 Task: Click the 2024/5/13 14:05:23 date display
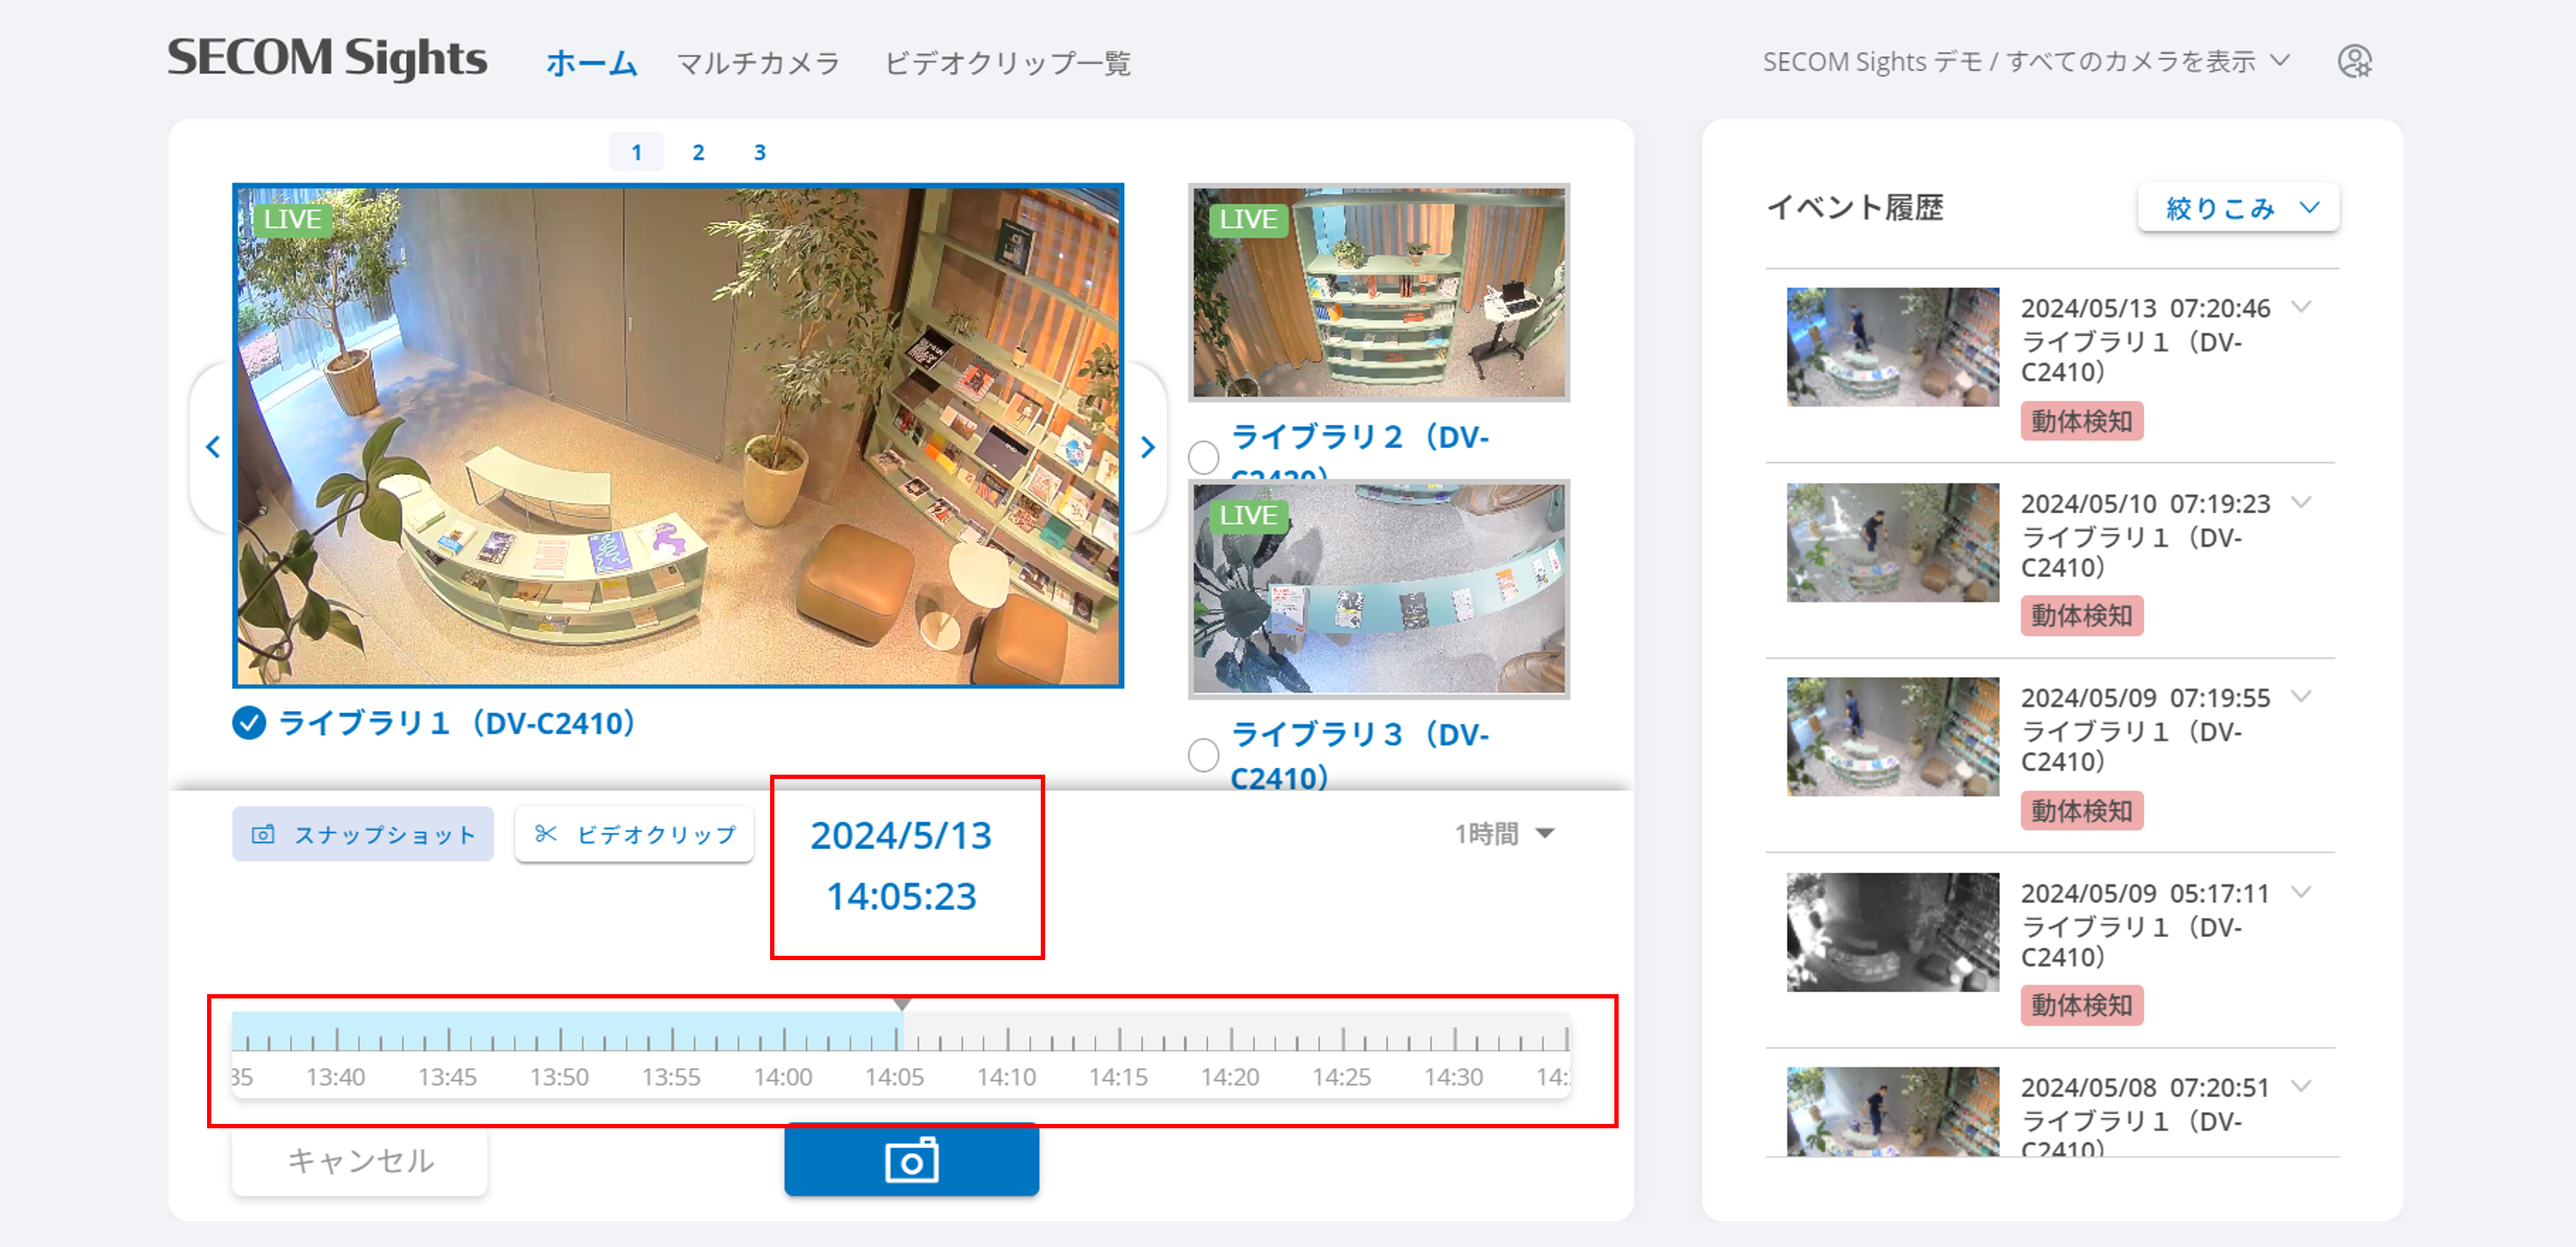pyautogui.click(x=901, y=865)
